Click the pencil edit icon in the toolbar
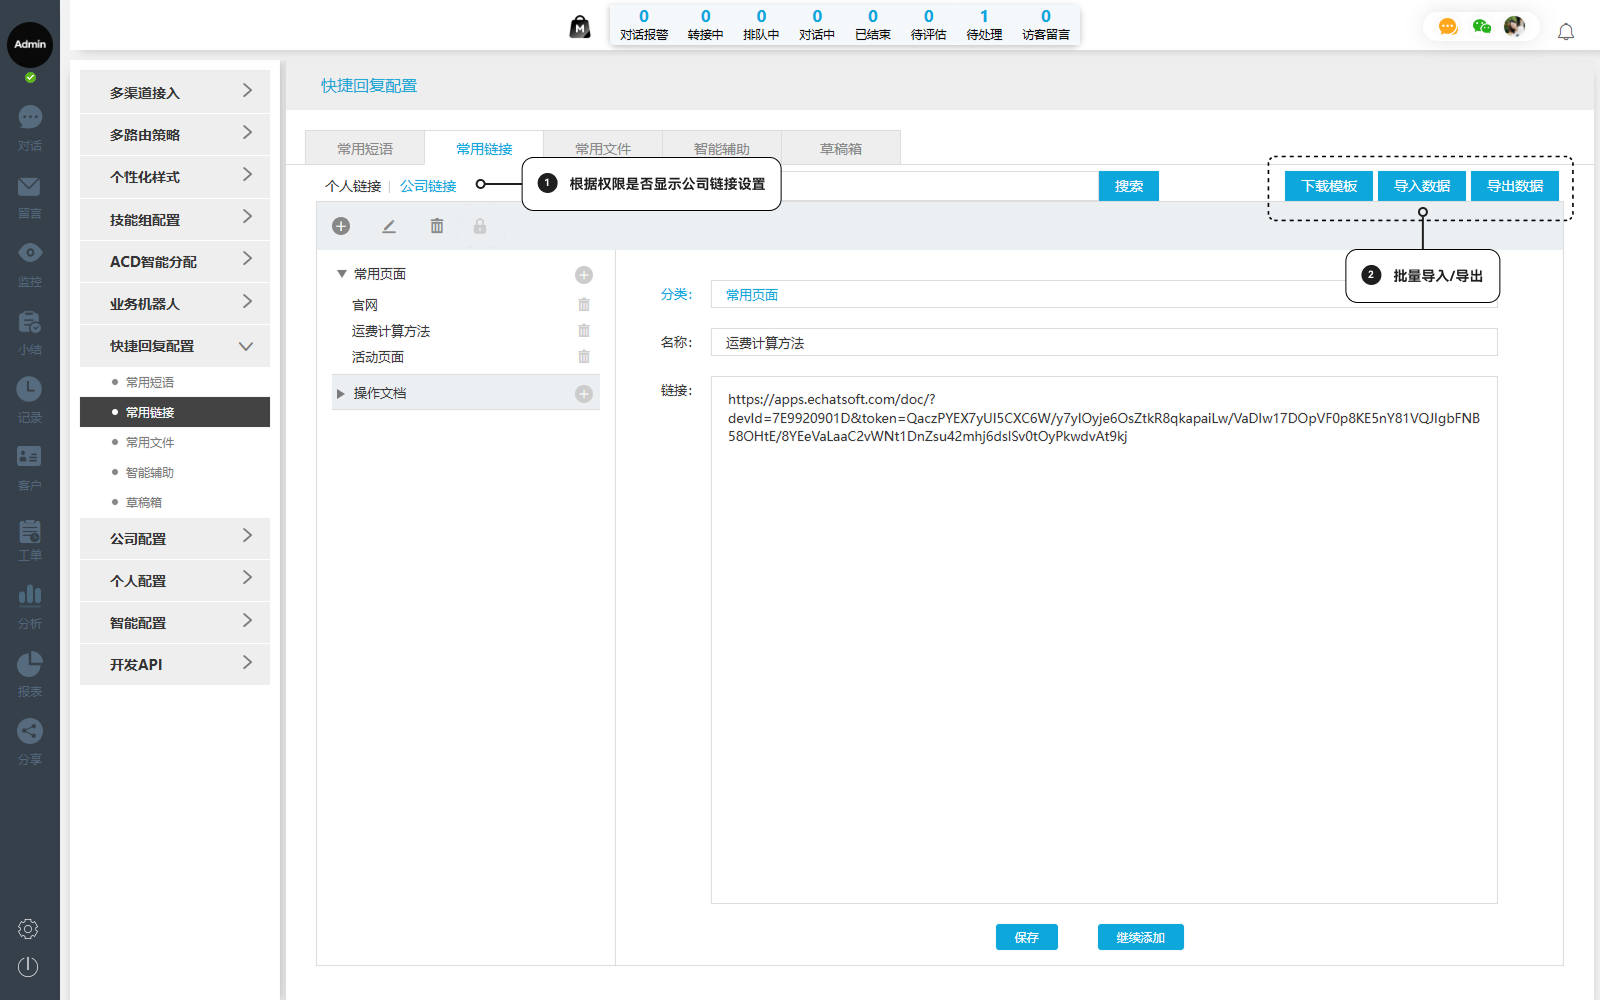This screenshot has width=1600, height=1000. [x=389, y=226]
